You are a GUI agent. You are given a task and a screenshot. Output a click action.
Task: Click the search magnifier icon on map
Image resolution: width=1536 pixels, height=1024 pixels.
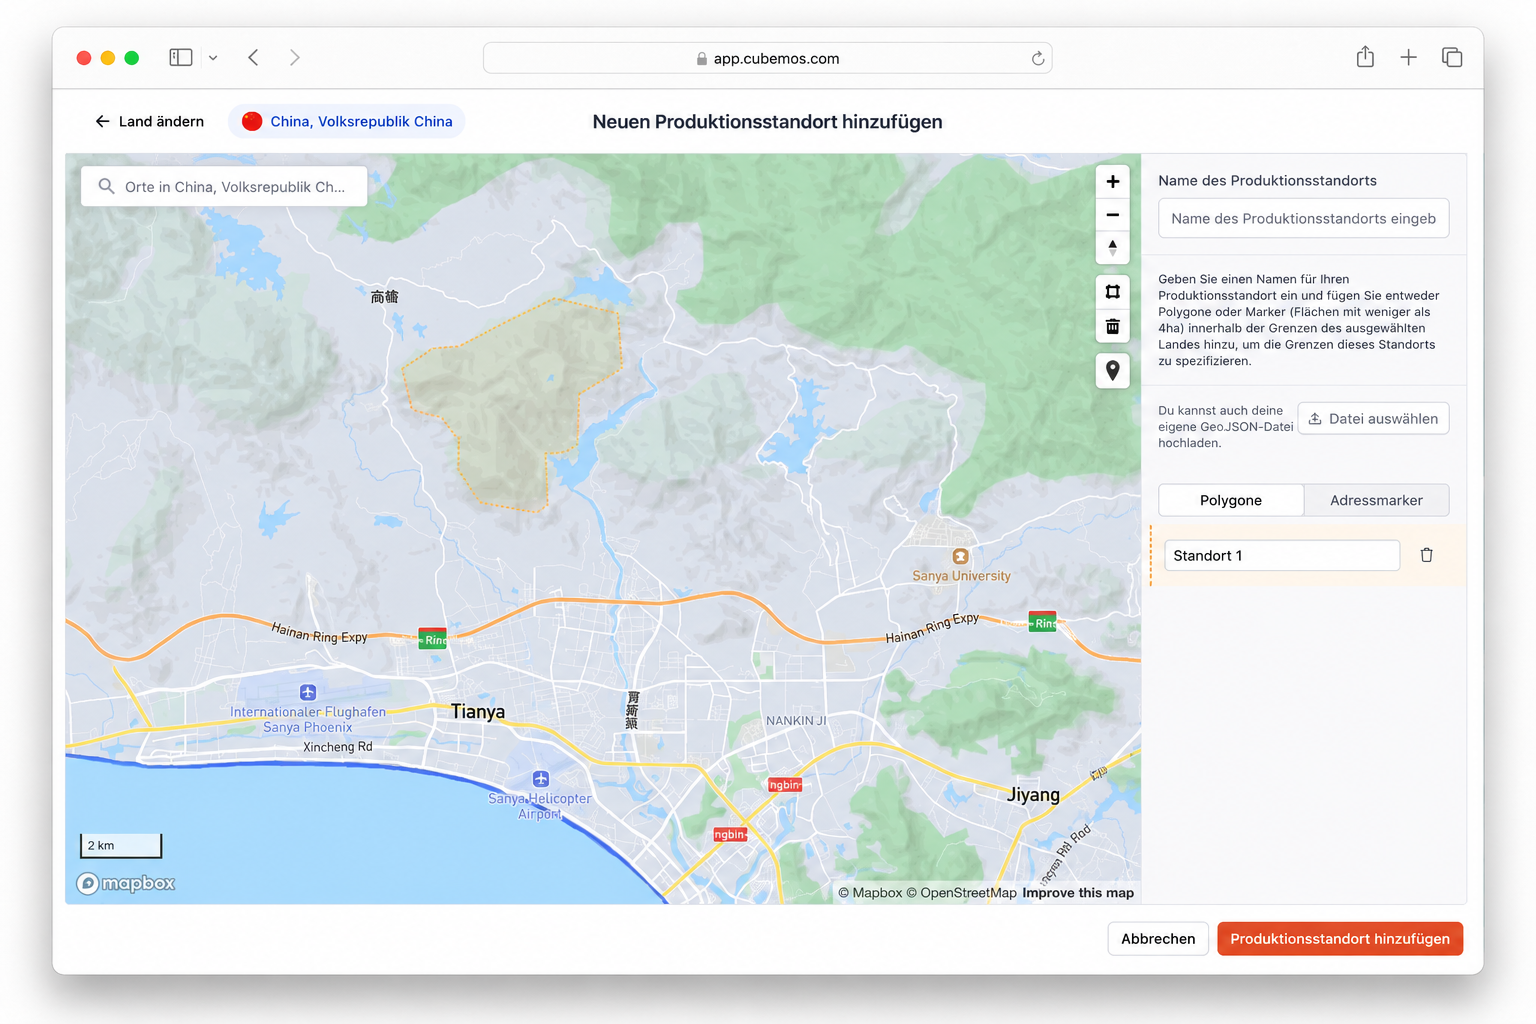click(106, 186)
